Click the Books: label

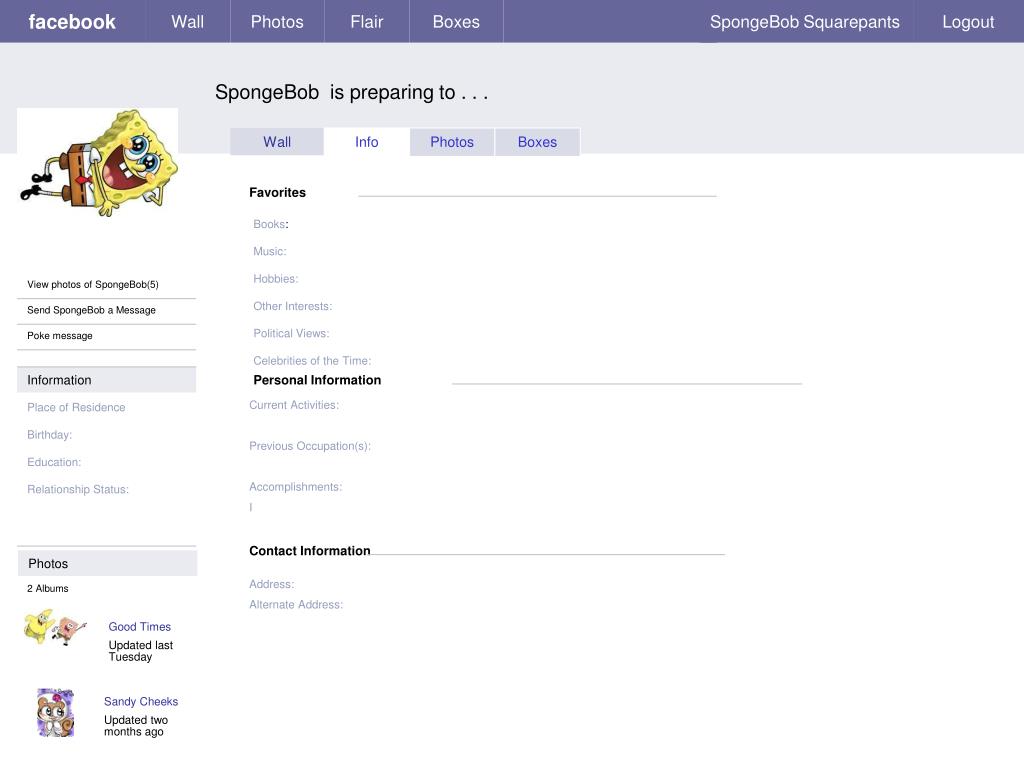[271, 224]
